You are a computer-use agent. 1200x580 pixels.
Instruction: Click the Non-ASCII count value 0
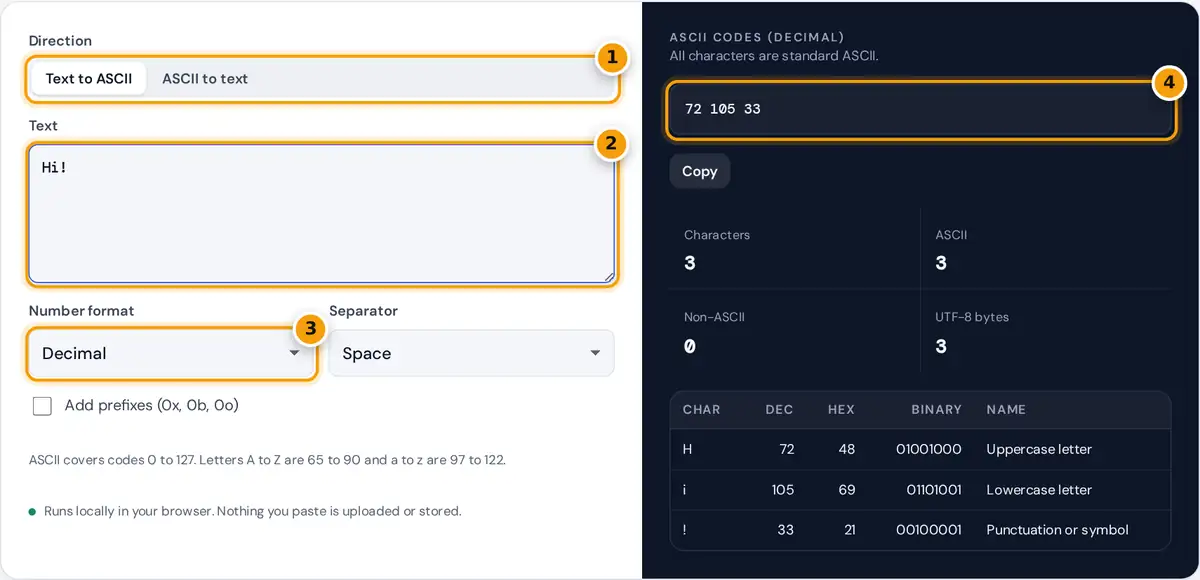tap(690, 347)
